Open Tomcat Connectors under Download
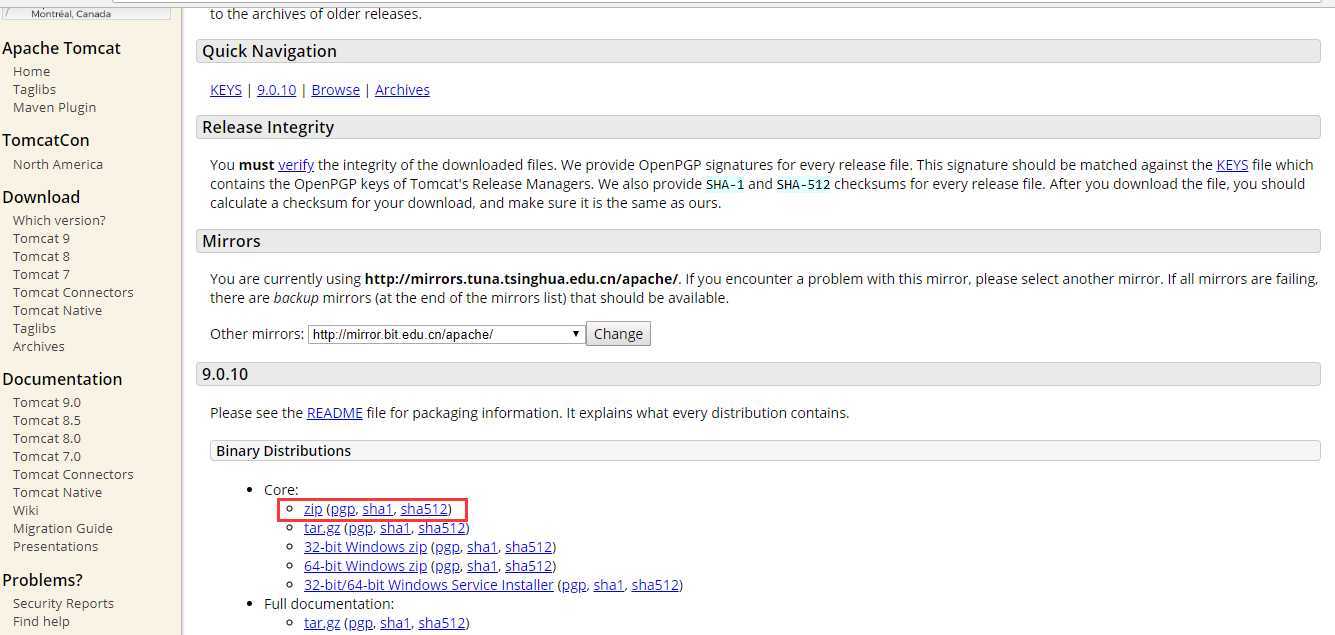1335x635 pixels. click(73, 292)
